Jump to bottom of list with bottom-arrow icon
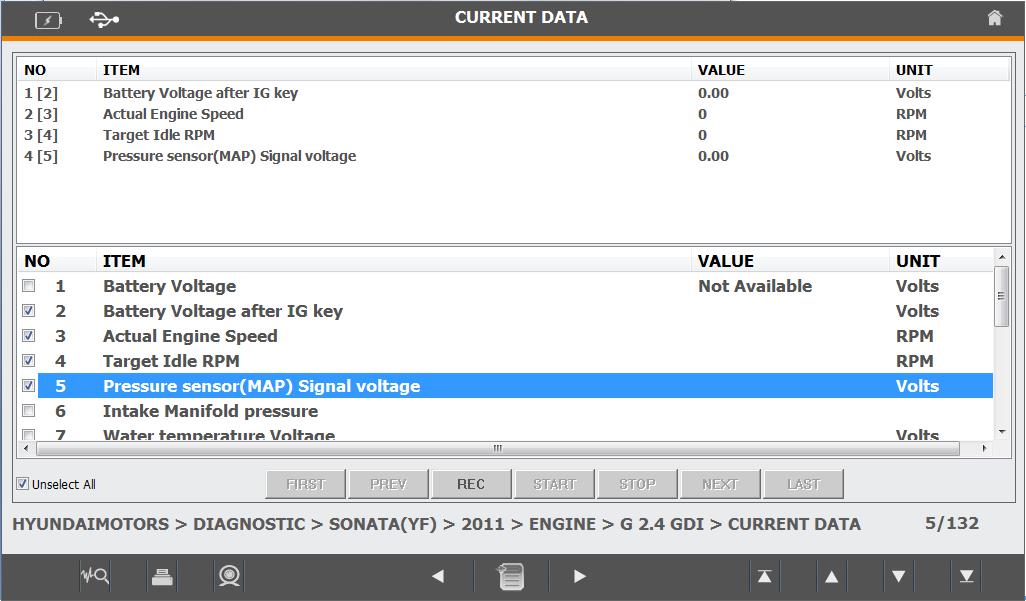The image size is (1026, 601). pyautogui.click(x=966, y=576)
